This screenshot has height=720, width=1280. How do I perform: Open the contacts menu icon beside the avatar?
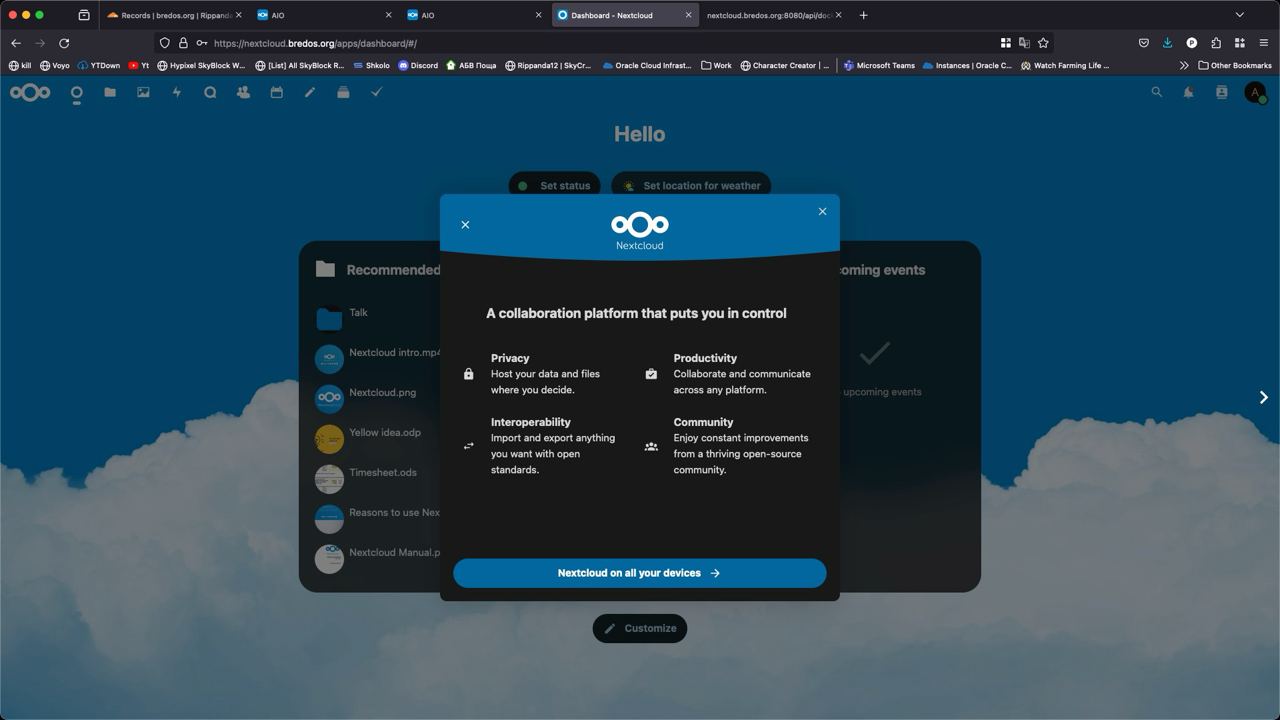click(1221, 92)
